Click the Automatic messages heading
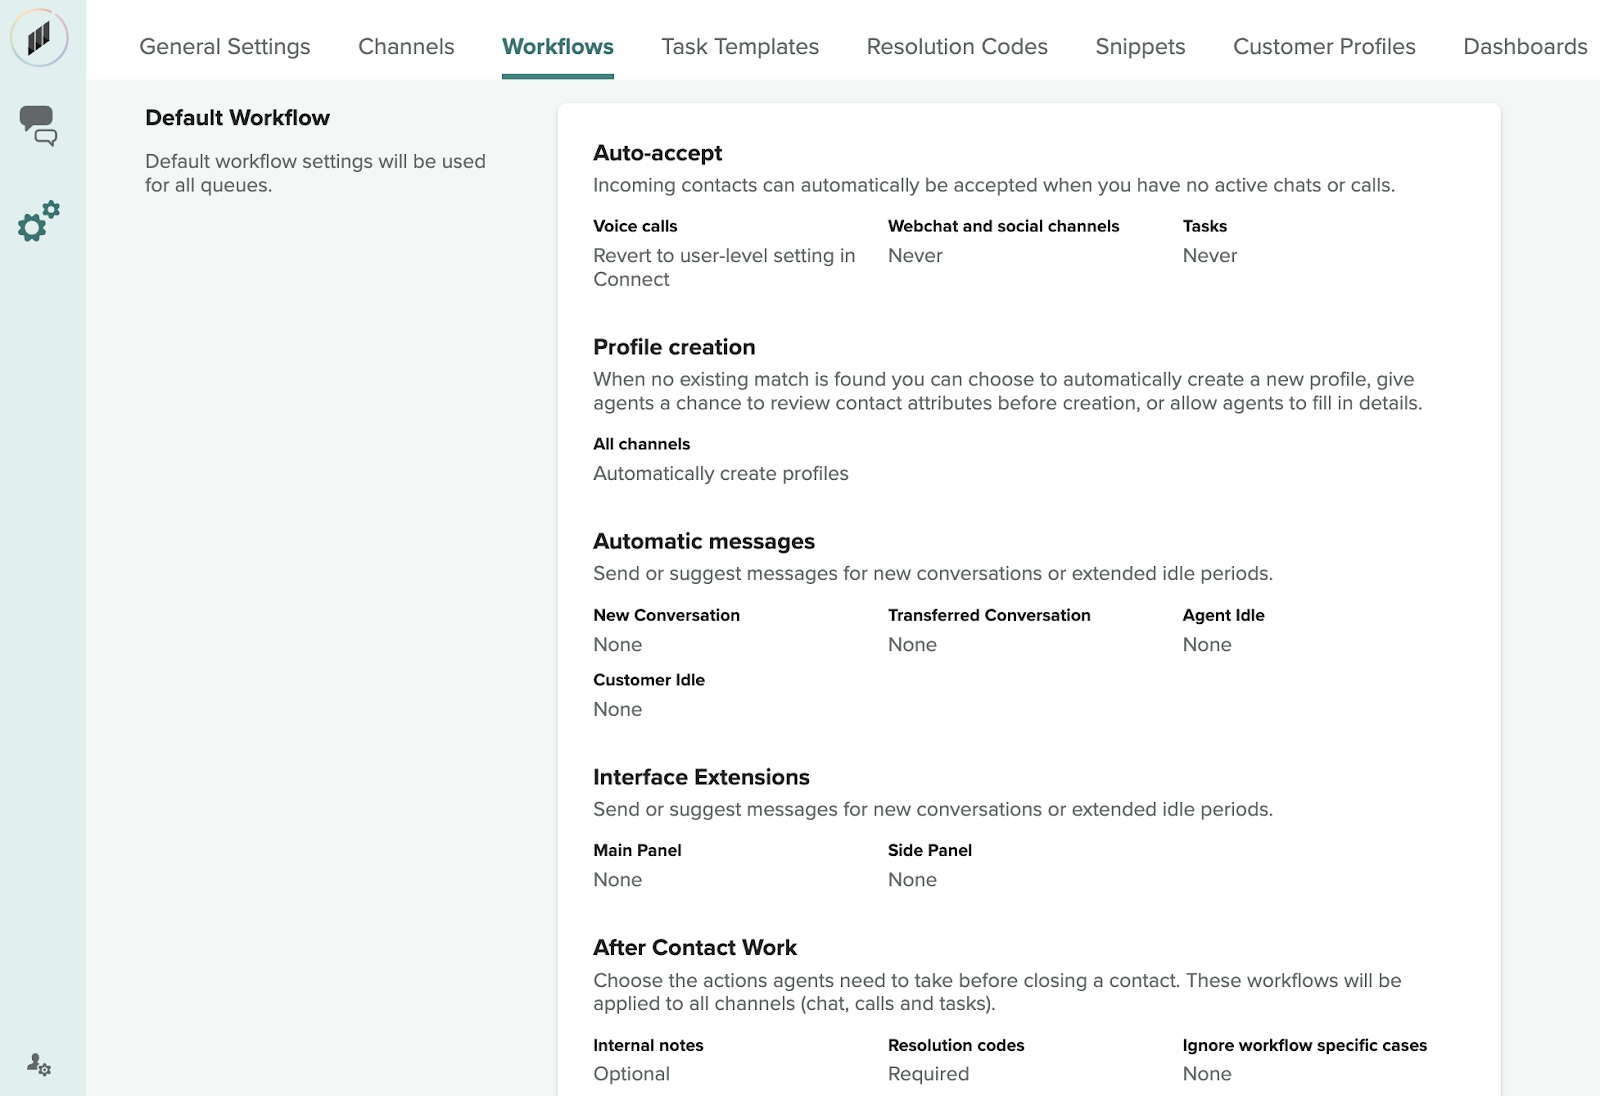 pos(704,541)
